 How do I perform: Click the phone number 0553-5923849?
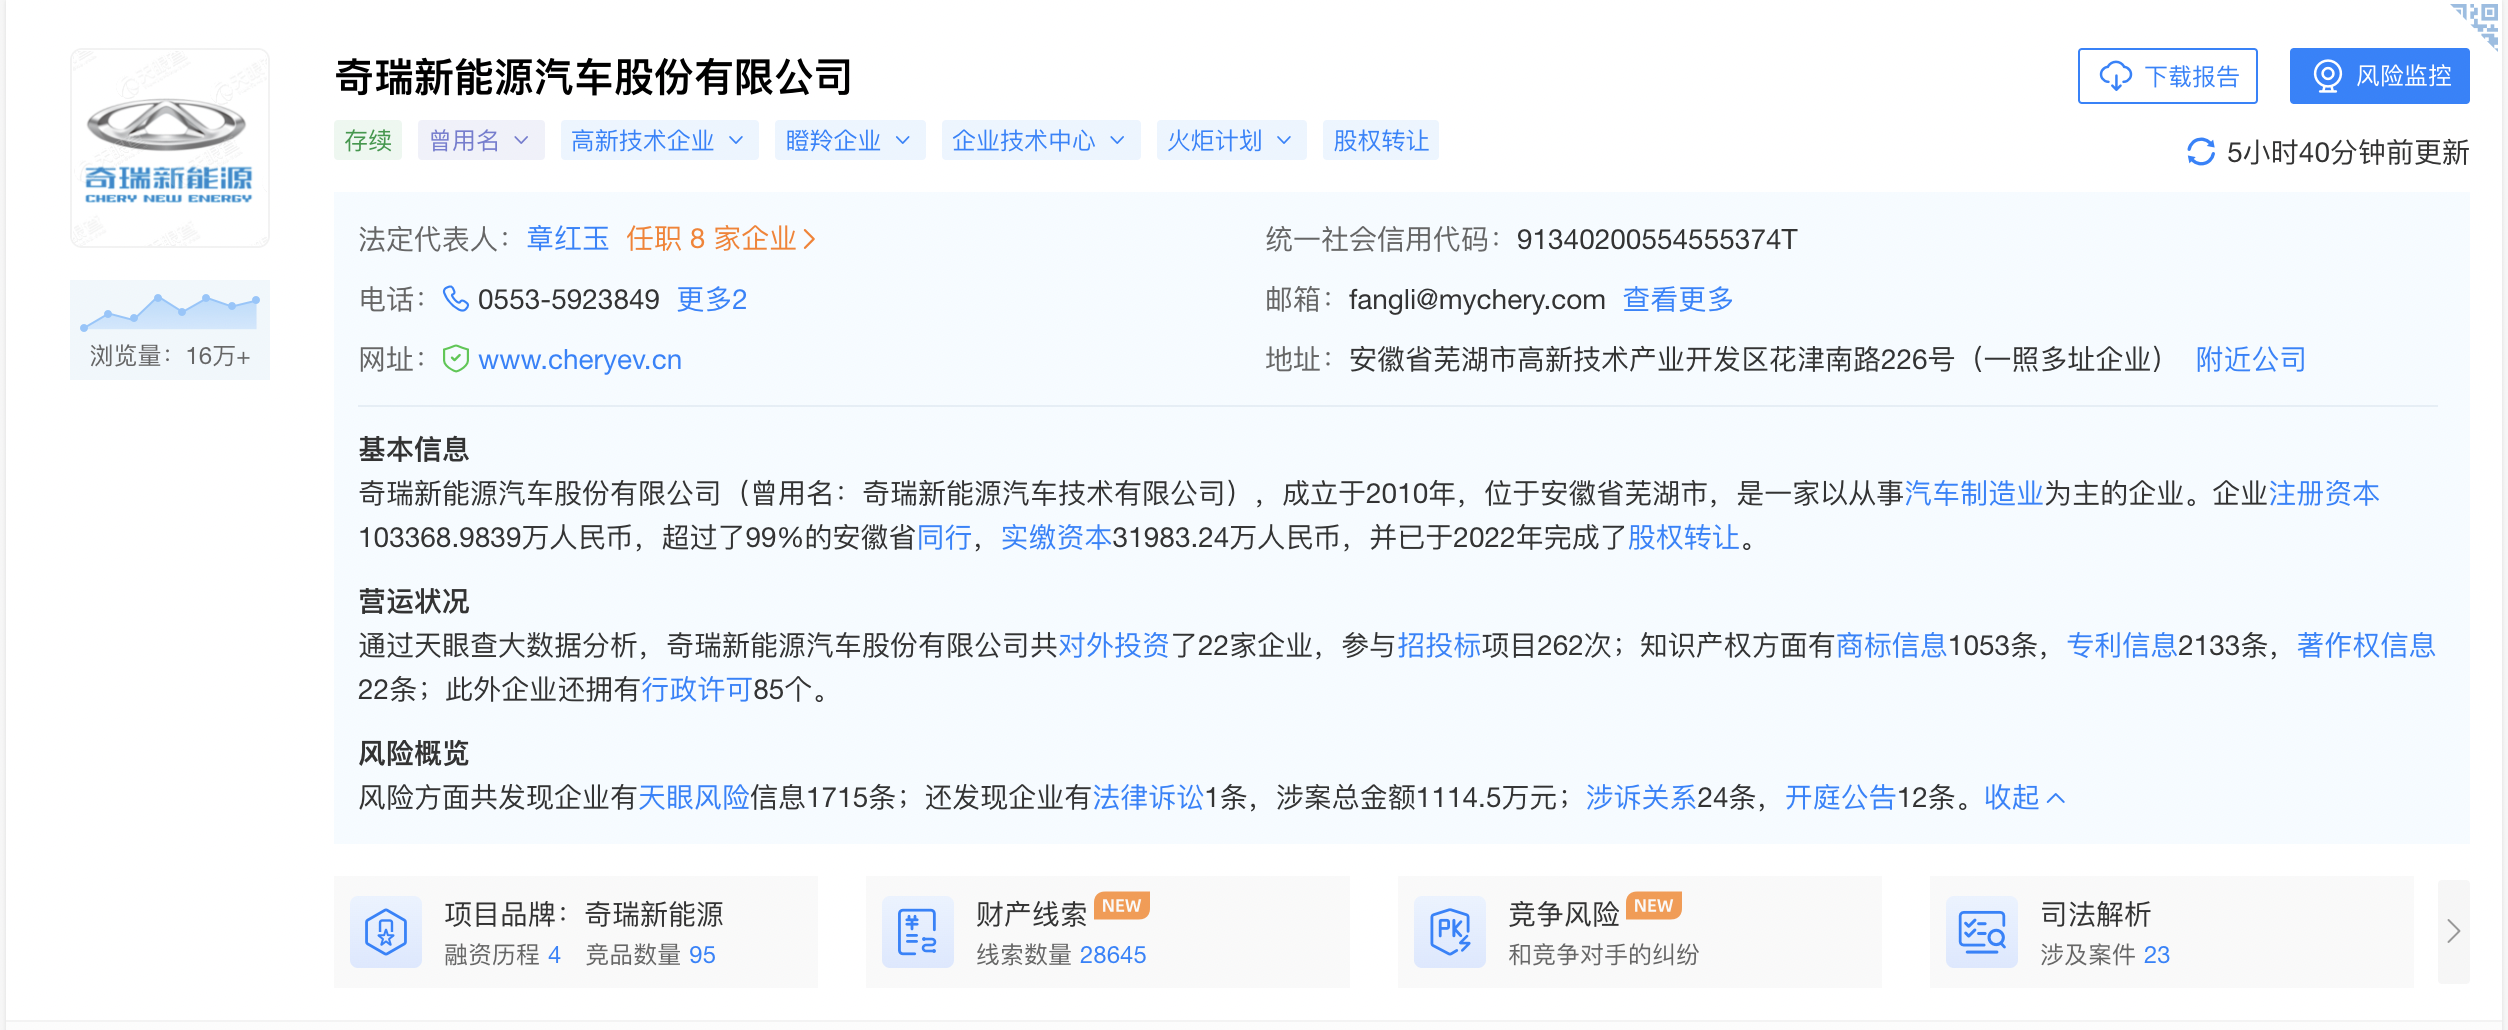tap(569, 299)
